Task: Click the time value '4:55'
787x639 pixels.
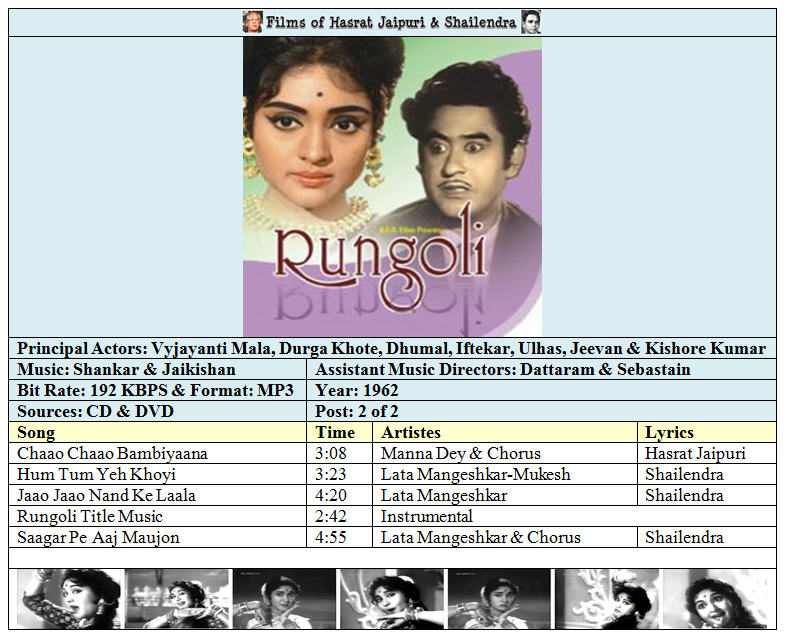Action: click(x=331, y=538)
